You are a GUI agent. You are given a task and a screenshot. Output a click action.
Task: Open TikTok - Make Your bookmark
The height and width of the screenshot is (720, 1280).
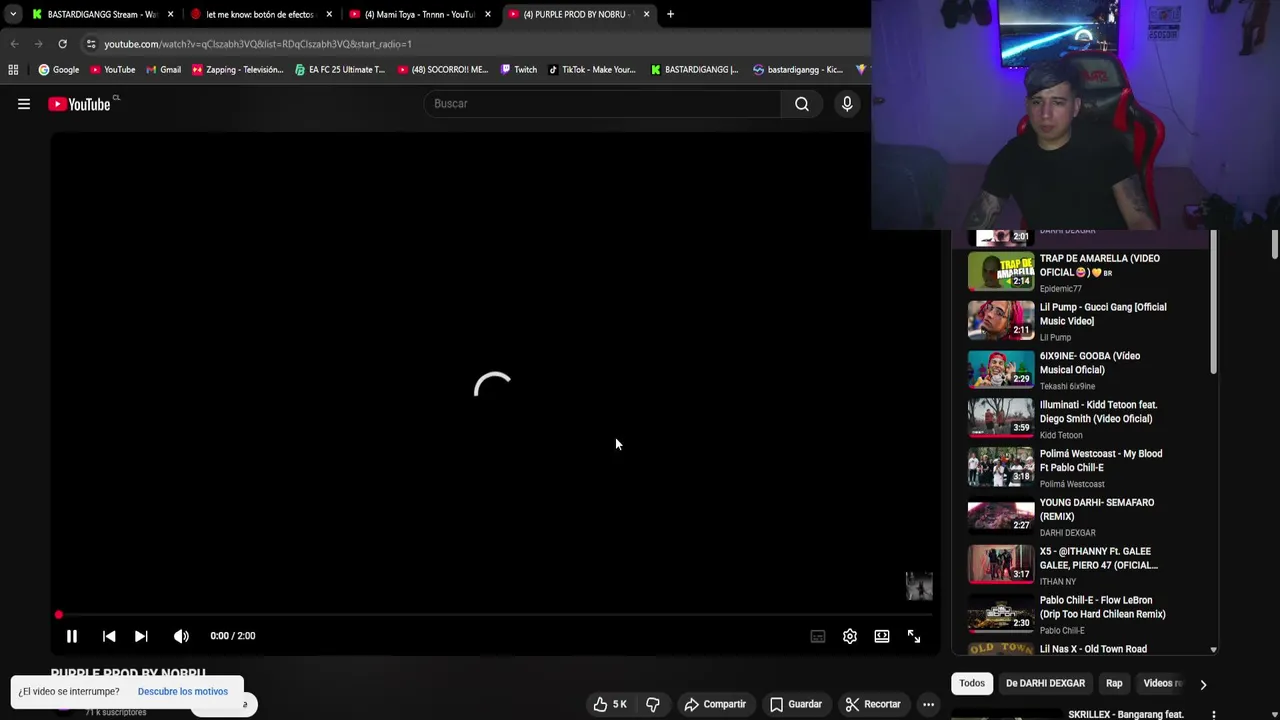pyautogui.click(x=592, y=70)
